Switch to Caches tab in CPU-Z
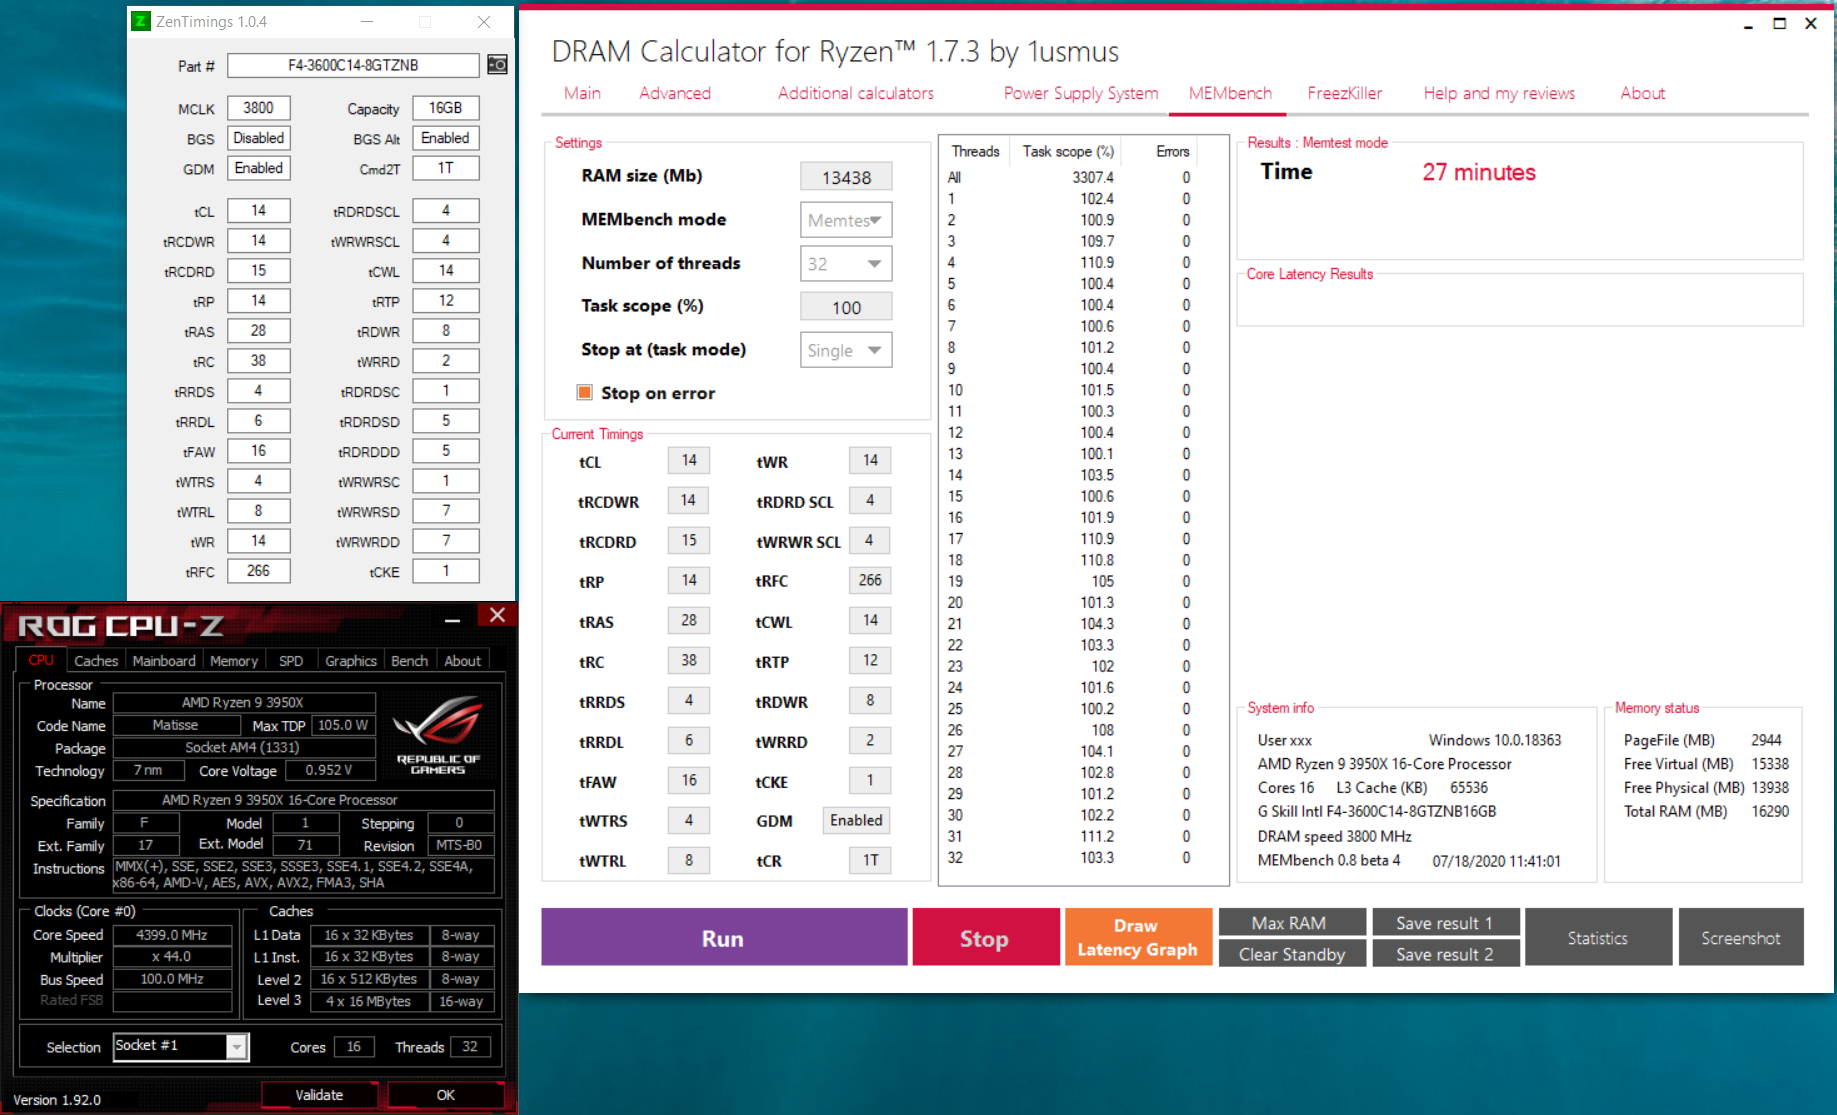Screen dimensions: 1837x1115 (x=96, y=661)
